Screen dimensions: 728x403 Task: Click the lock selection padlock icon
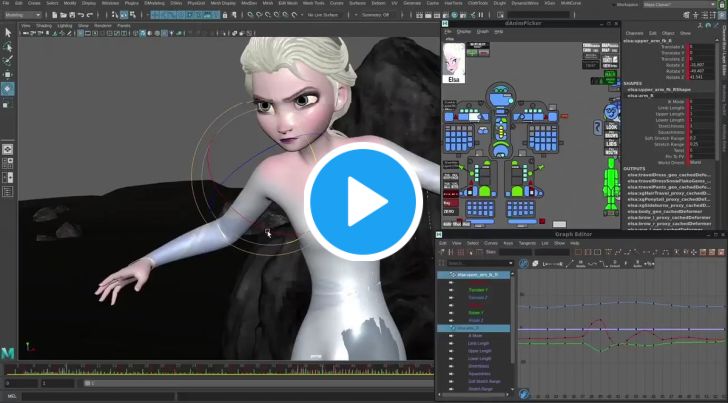click(x=225, y=15)
